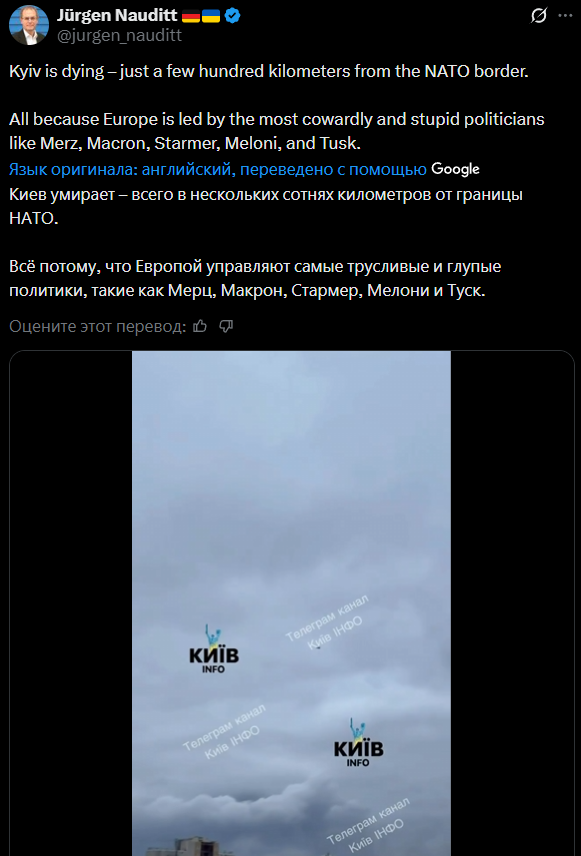Rate the translation with thumbs up
Screen dimensions: 581x856
tap(201, 326)
